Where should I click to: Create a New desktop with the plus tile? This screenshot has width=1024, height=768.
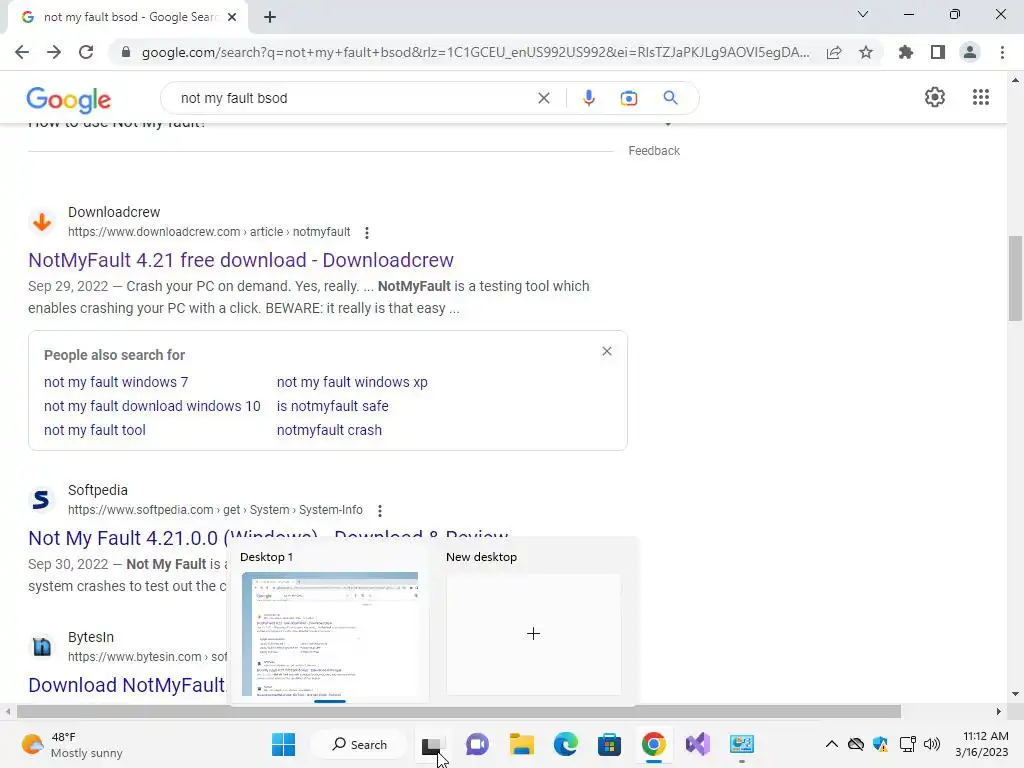tap(533, 634)
